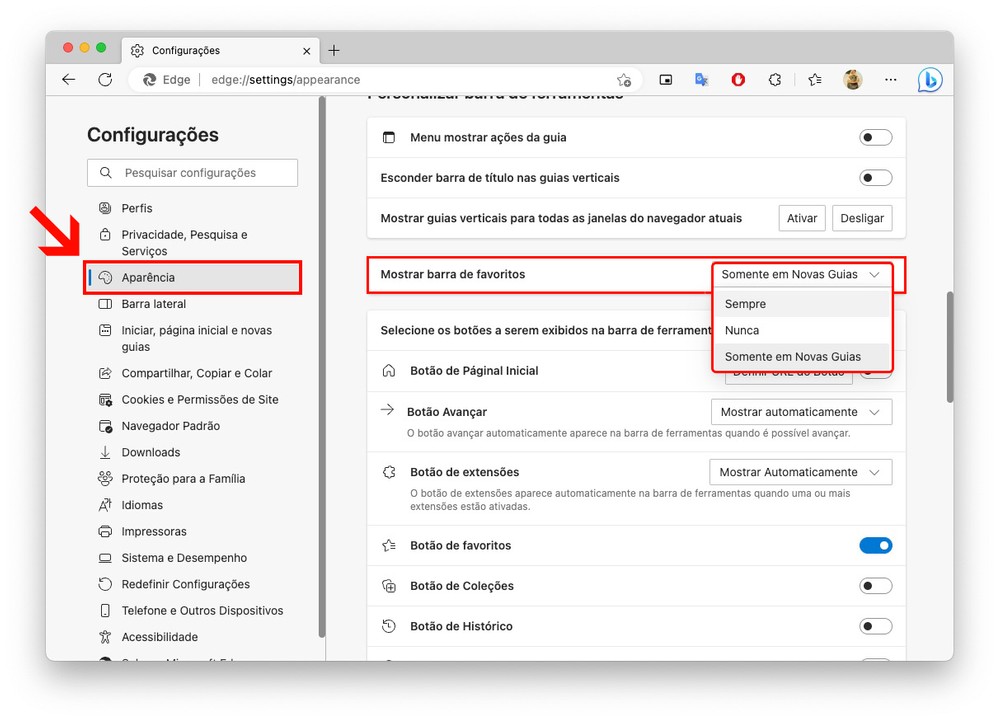
Task: Open a new tab with plus button
Action: pyautogui.click(x=334, y=50)
